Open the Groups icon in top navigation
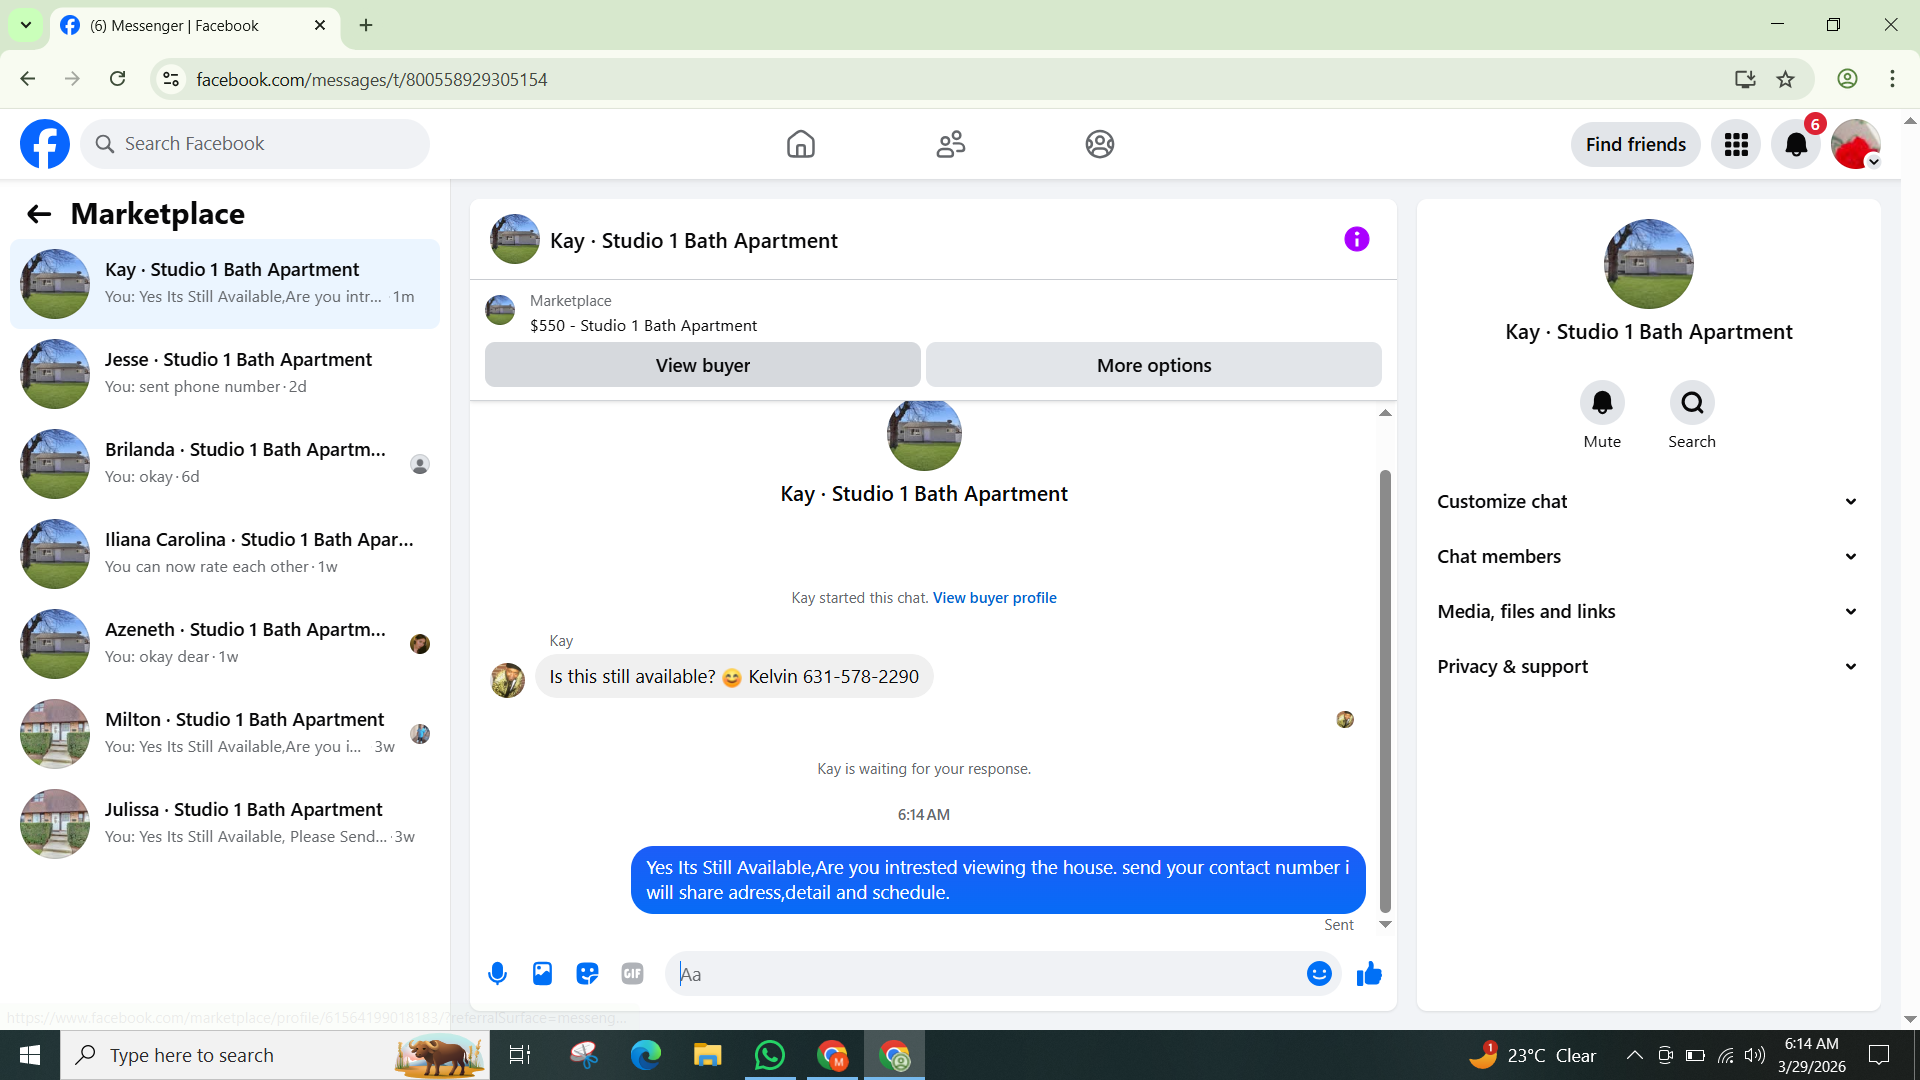 point(1100,144)
